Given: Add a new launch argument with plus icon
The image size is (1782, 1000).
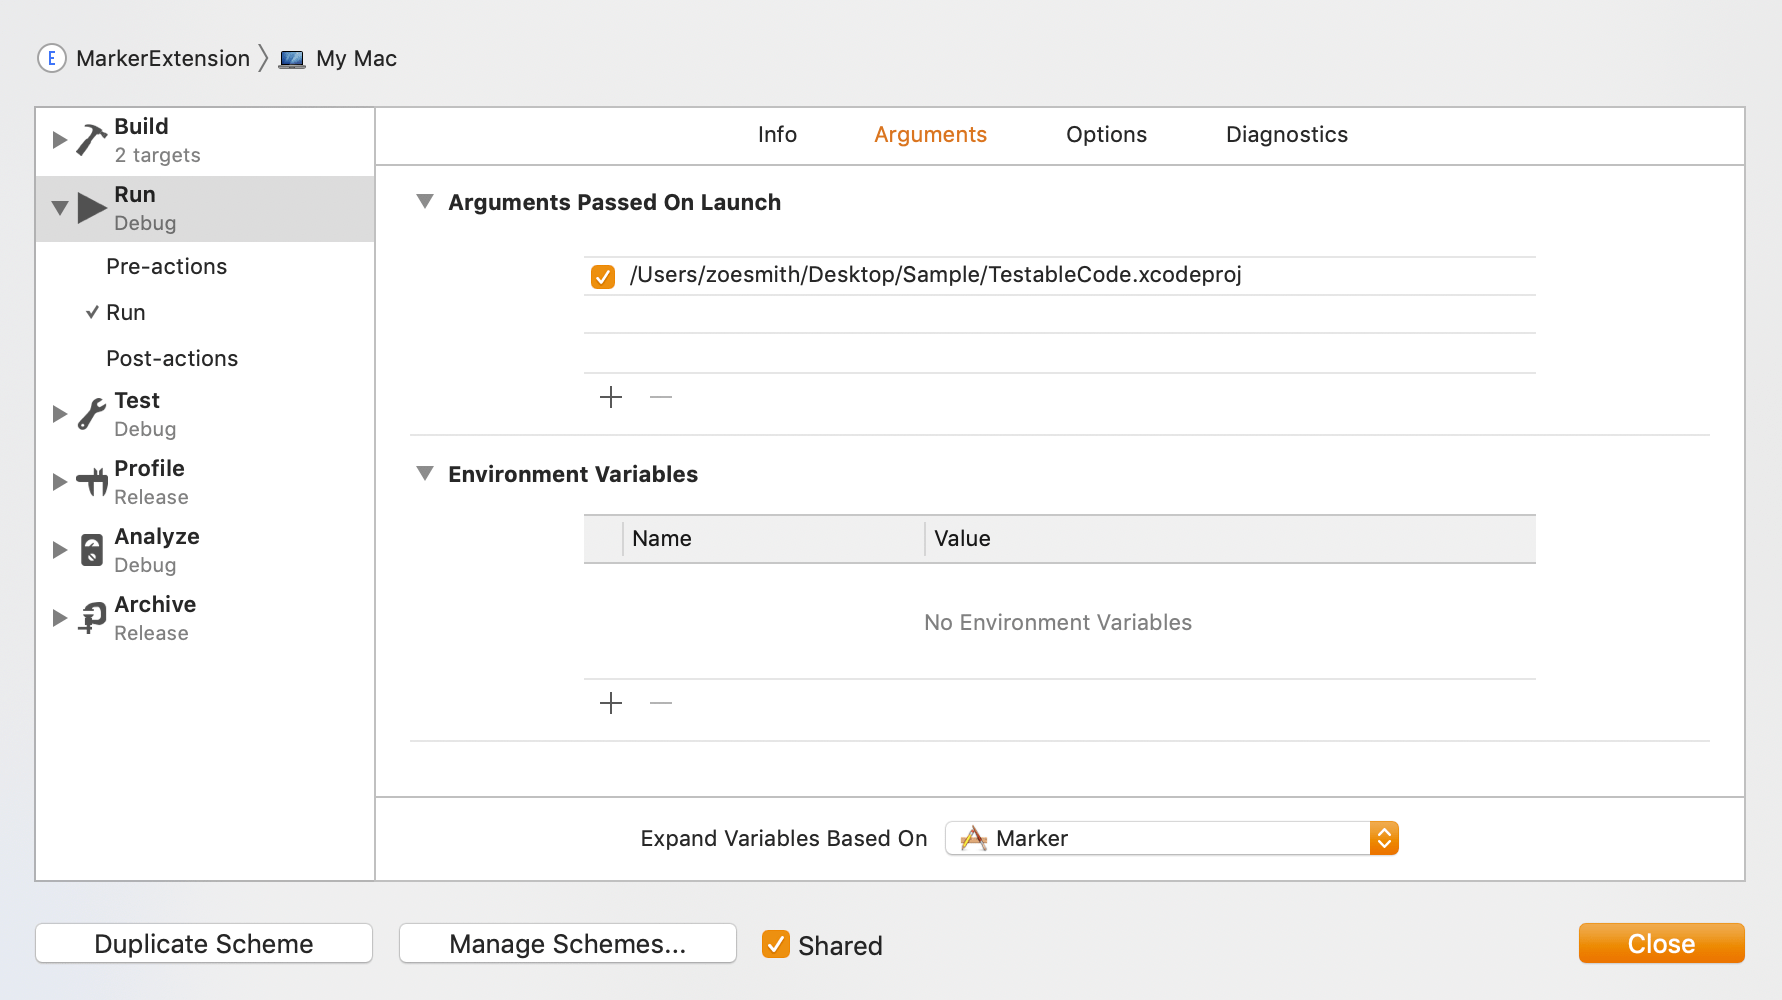Looking at the screenshot, I should [x=611, y=397].
